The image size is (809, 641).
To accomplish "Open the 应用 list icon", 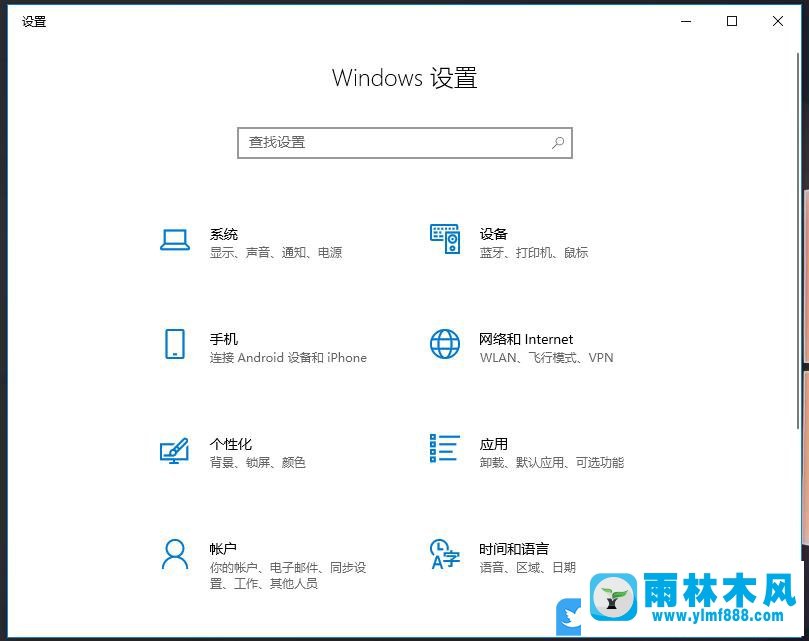I will pos(445,448).
